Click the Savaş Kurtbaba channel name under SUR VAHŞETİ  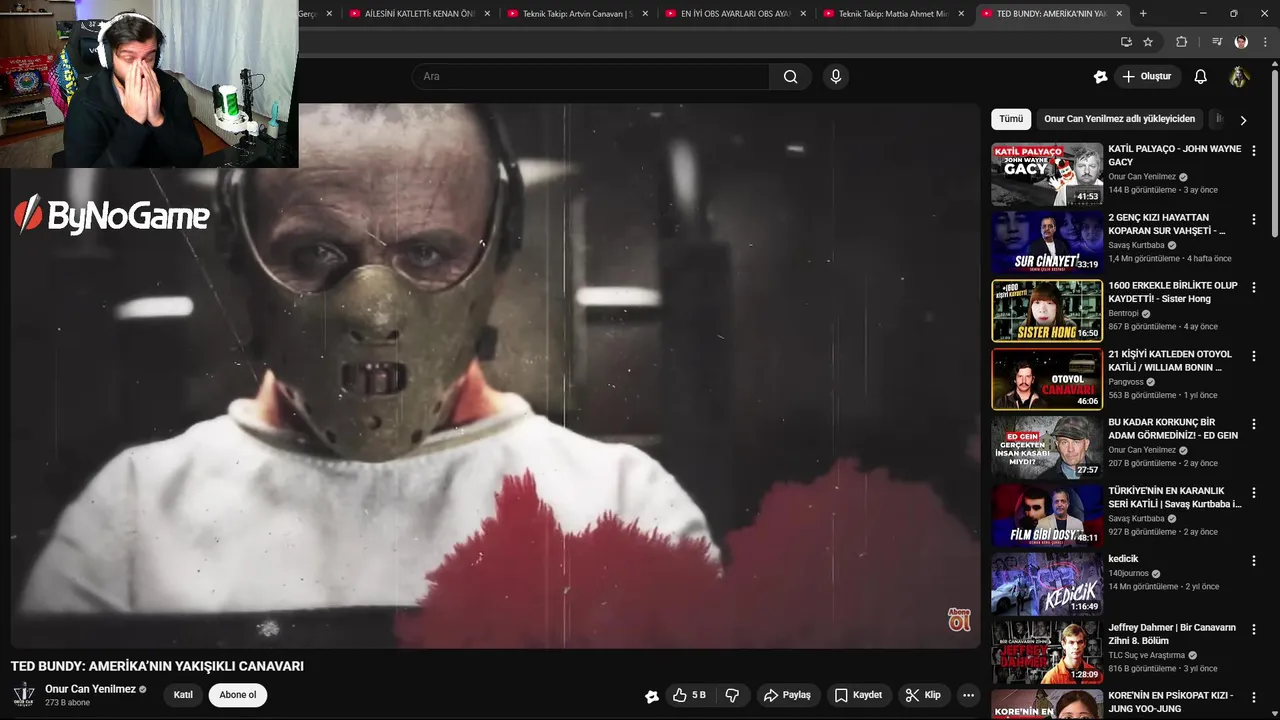point(1136,245)
